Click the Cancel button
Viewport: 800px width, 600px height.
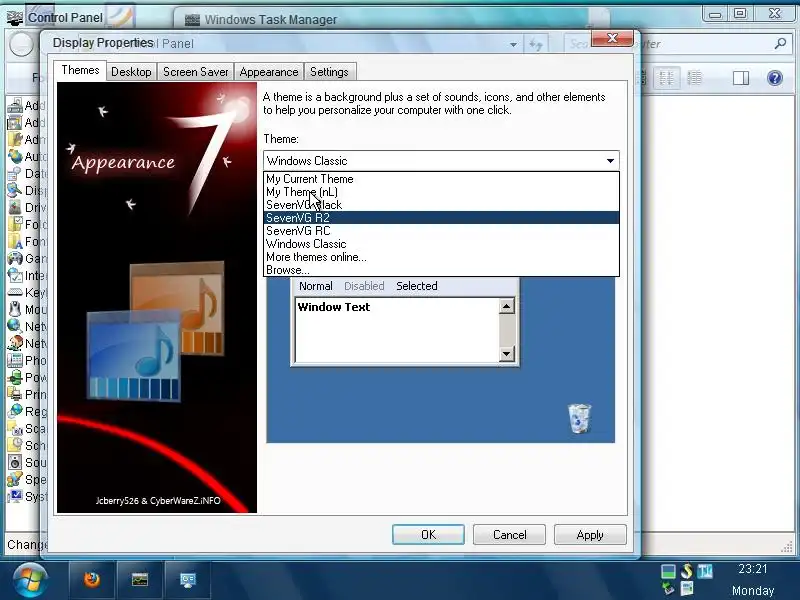point(509,535)
